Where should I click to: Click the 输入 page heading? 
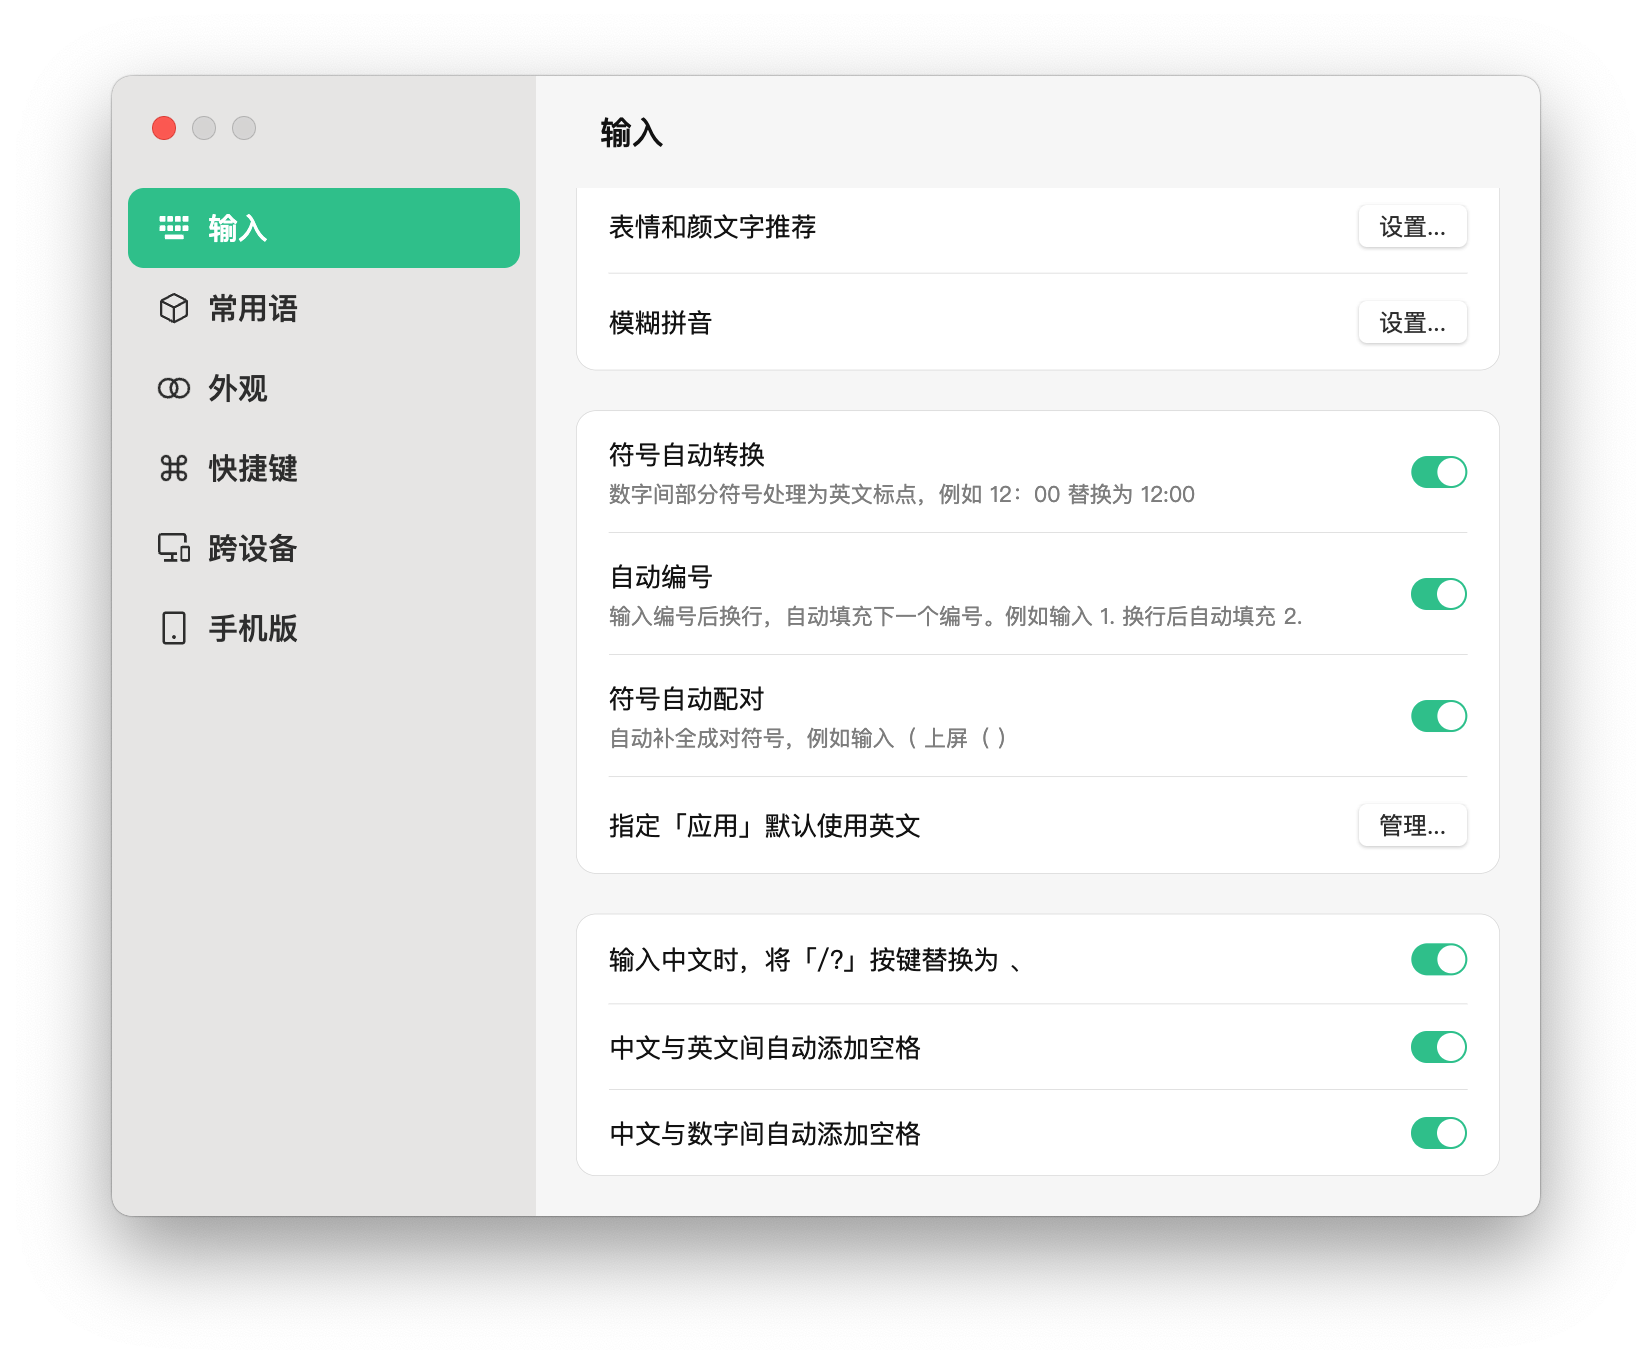631,133
